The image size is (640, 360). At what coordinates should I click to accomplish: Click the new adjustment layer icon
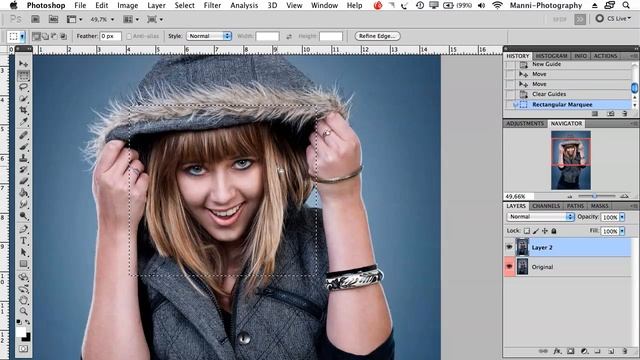click(584, 351)
